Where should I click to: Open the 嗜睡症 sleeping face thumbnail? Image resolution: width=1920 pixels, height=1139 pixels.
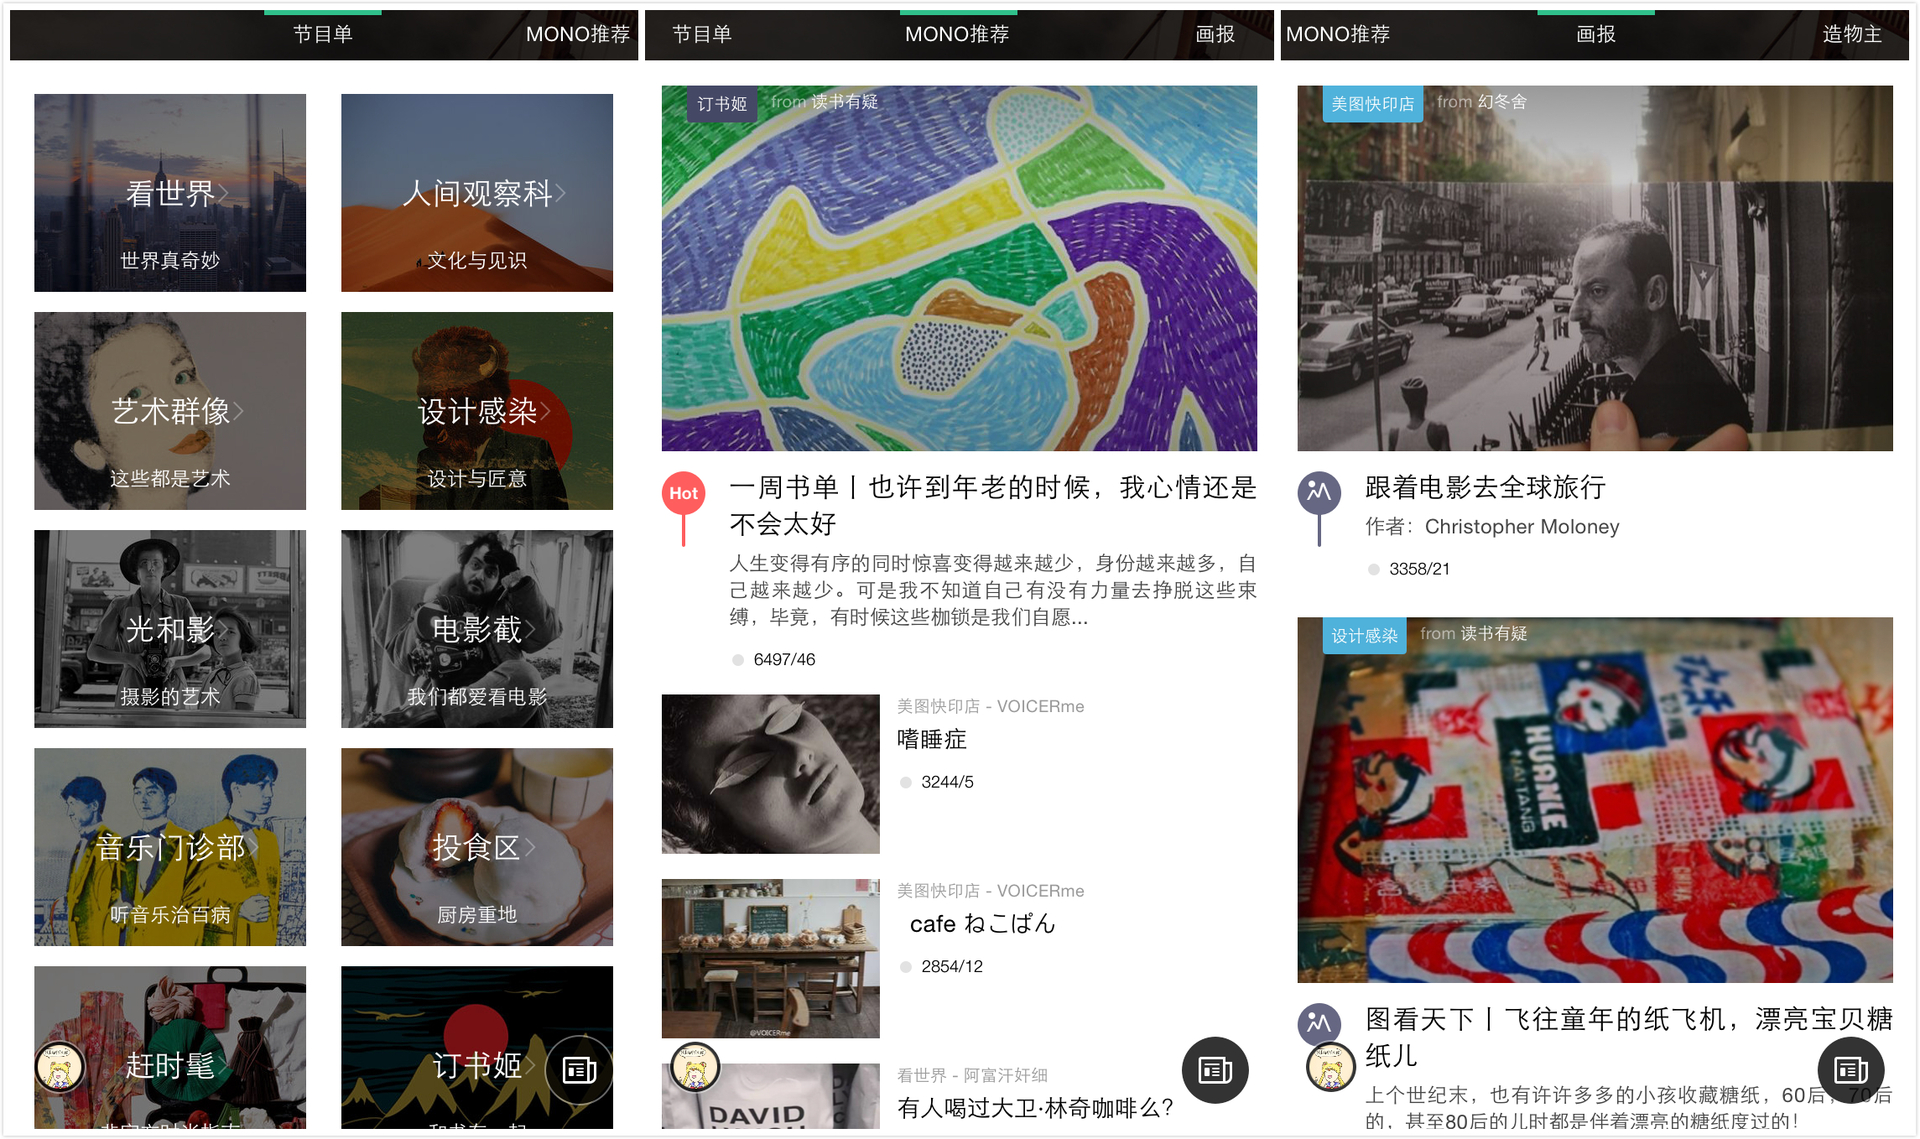tap(770, 774)
